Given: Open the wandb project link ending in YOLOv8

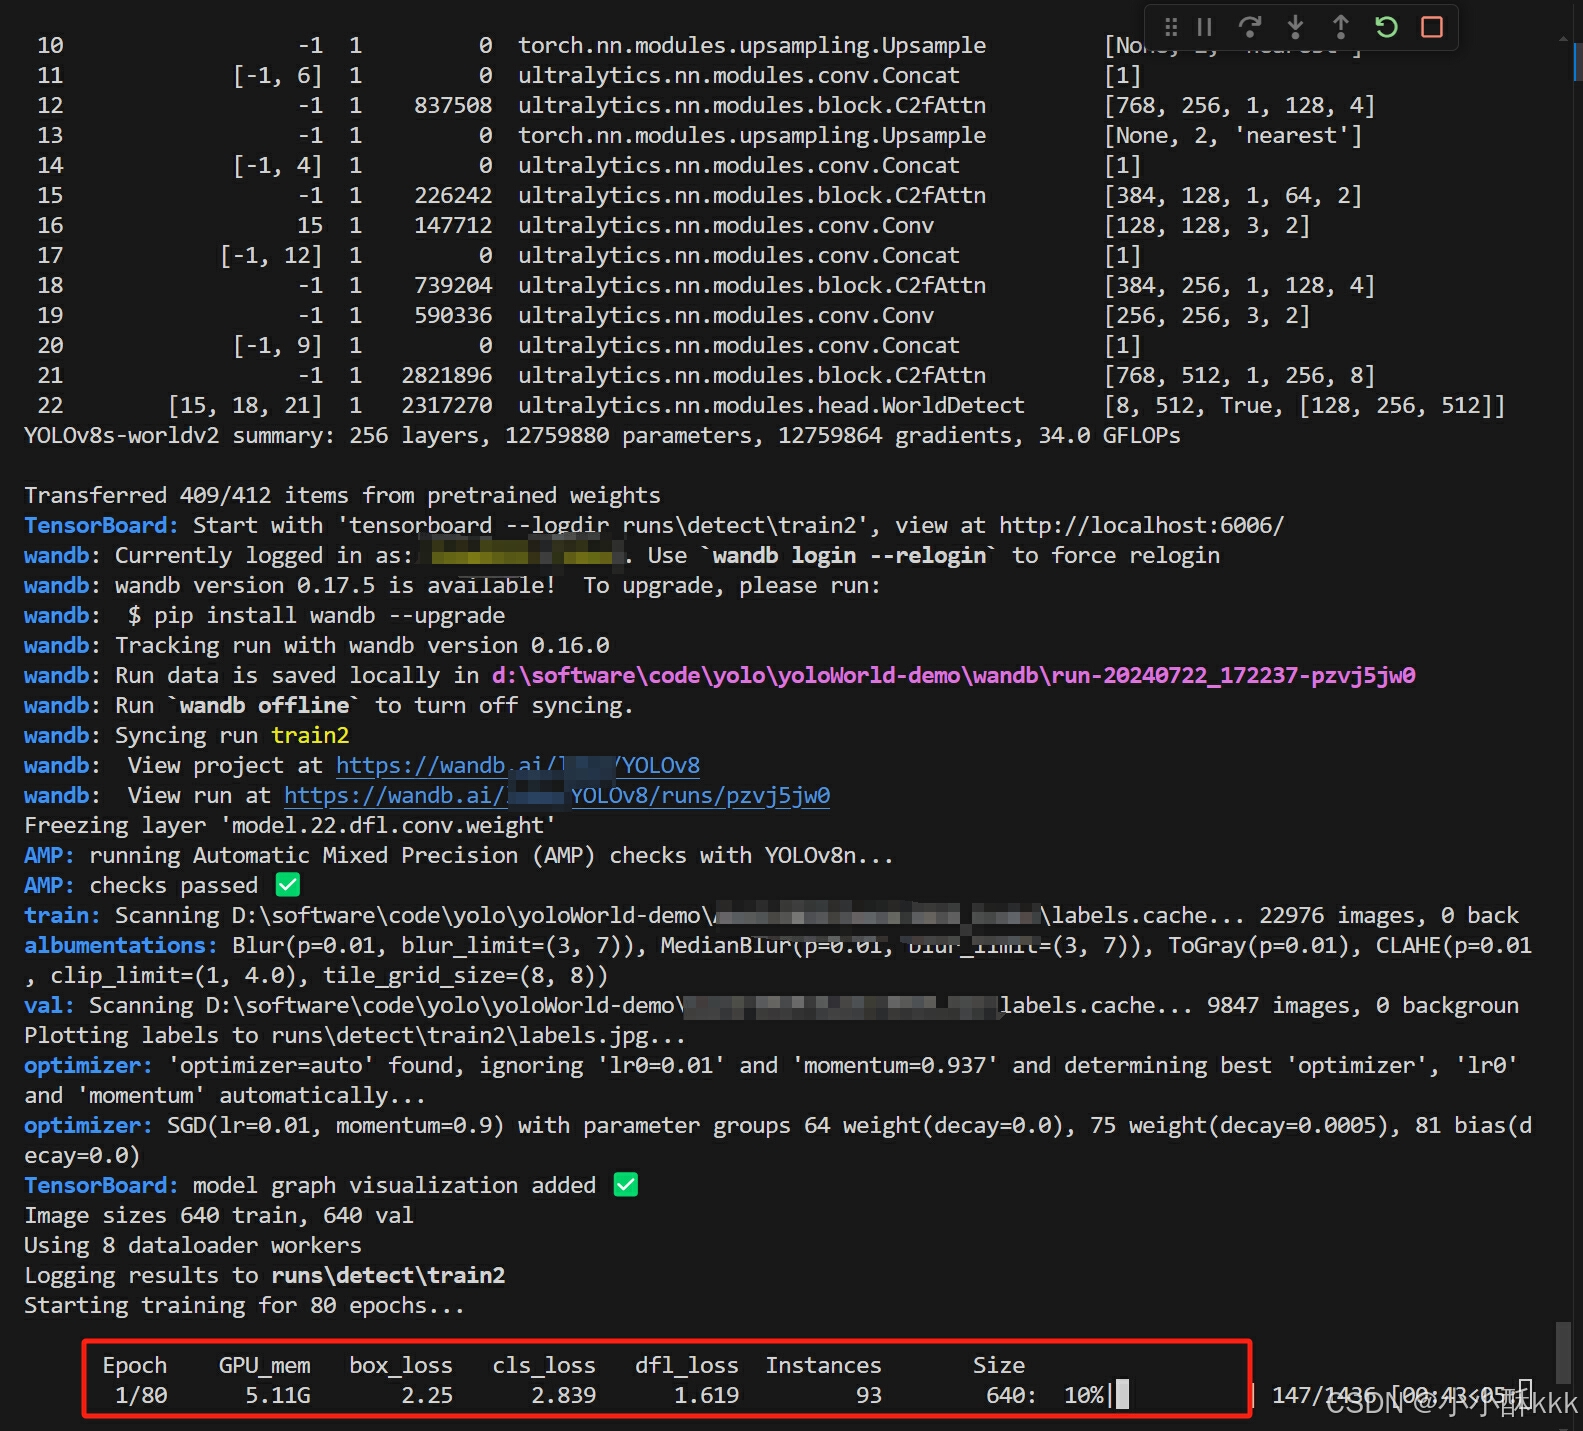Looking at the screenshot, I should tap(518, 766).
